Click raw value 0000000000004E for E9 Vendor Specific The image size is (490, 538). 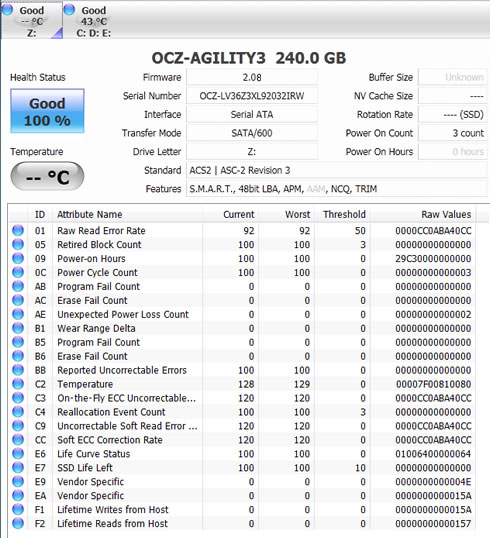tap(433, 482)
